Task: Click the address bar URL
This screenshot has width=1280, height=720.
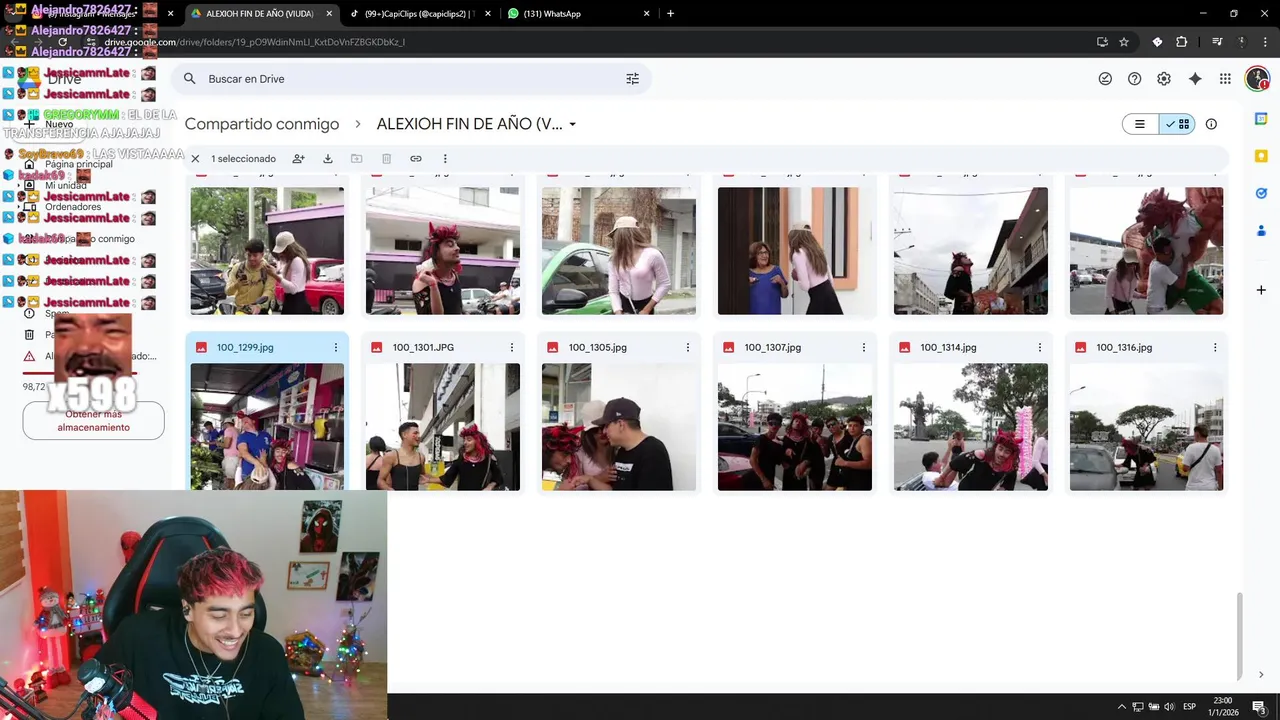Action: tap(254, 42)
